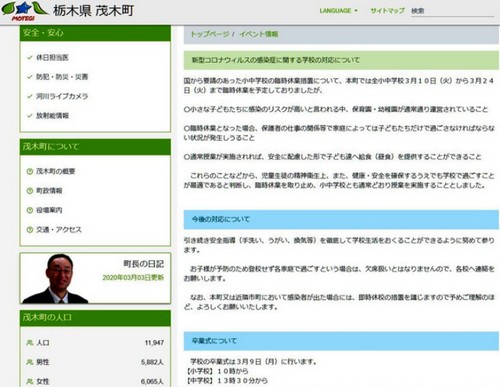Click 【小学校】10時から line
Image resolution: width=500 pixels, height=387 pixels.
218,371
